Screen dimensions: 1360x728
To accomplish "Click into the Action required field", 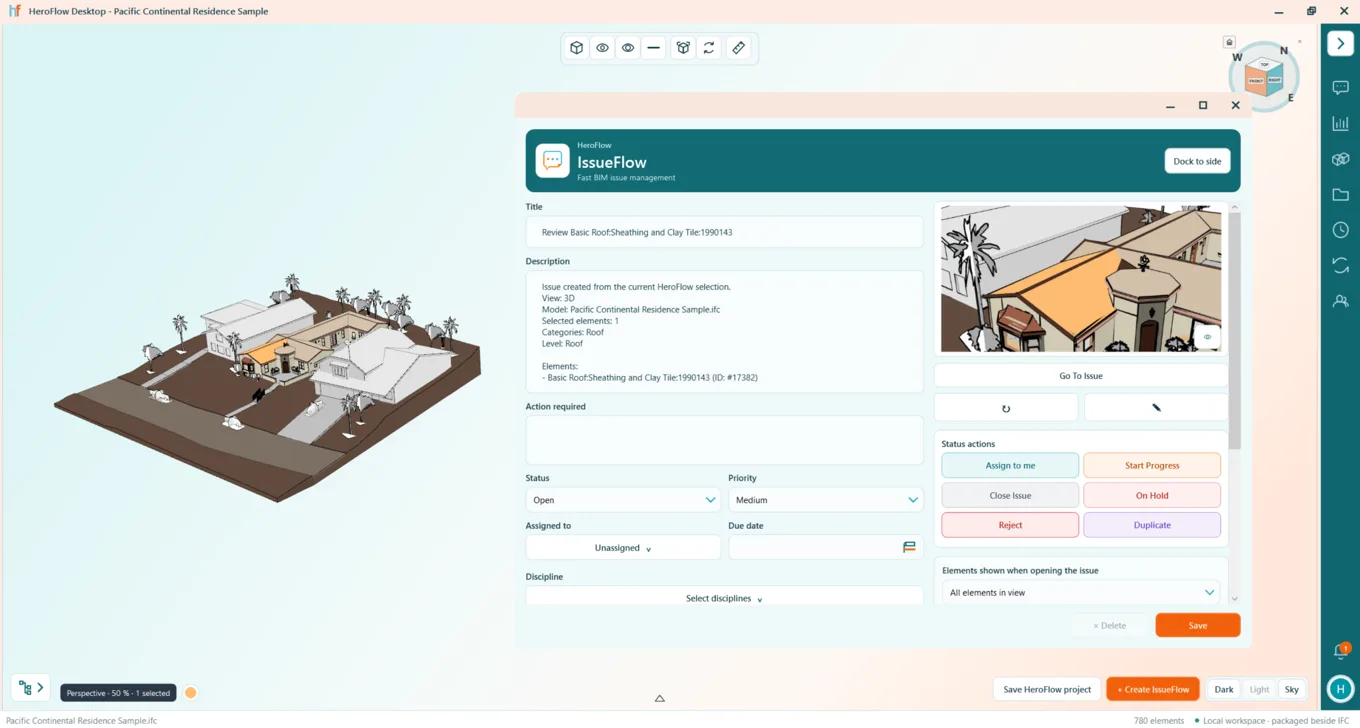I will [x=724, y=440].
